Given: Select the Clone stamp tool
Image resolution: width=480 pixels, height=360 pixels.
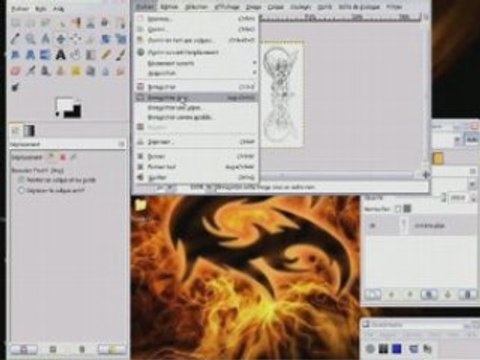Looking at the screenshot, I should coord(61,71).
